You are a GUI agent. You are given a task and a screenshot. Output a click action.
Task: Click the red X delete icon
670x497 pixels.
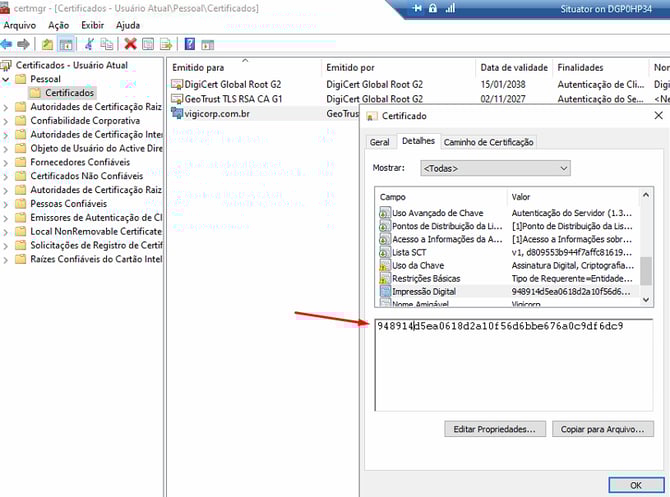click(x=130, y=44)
